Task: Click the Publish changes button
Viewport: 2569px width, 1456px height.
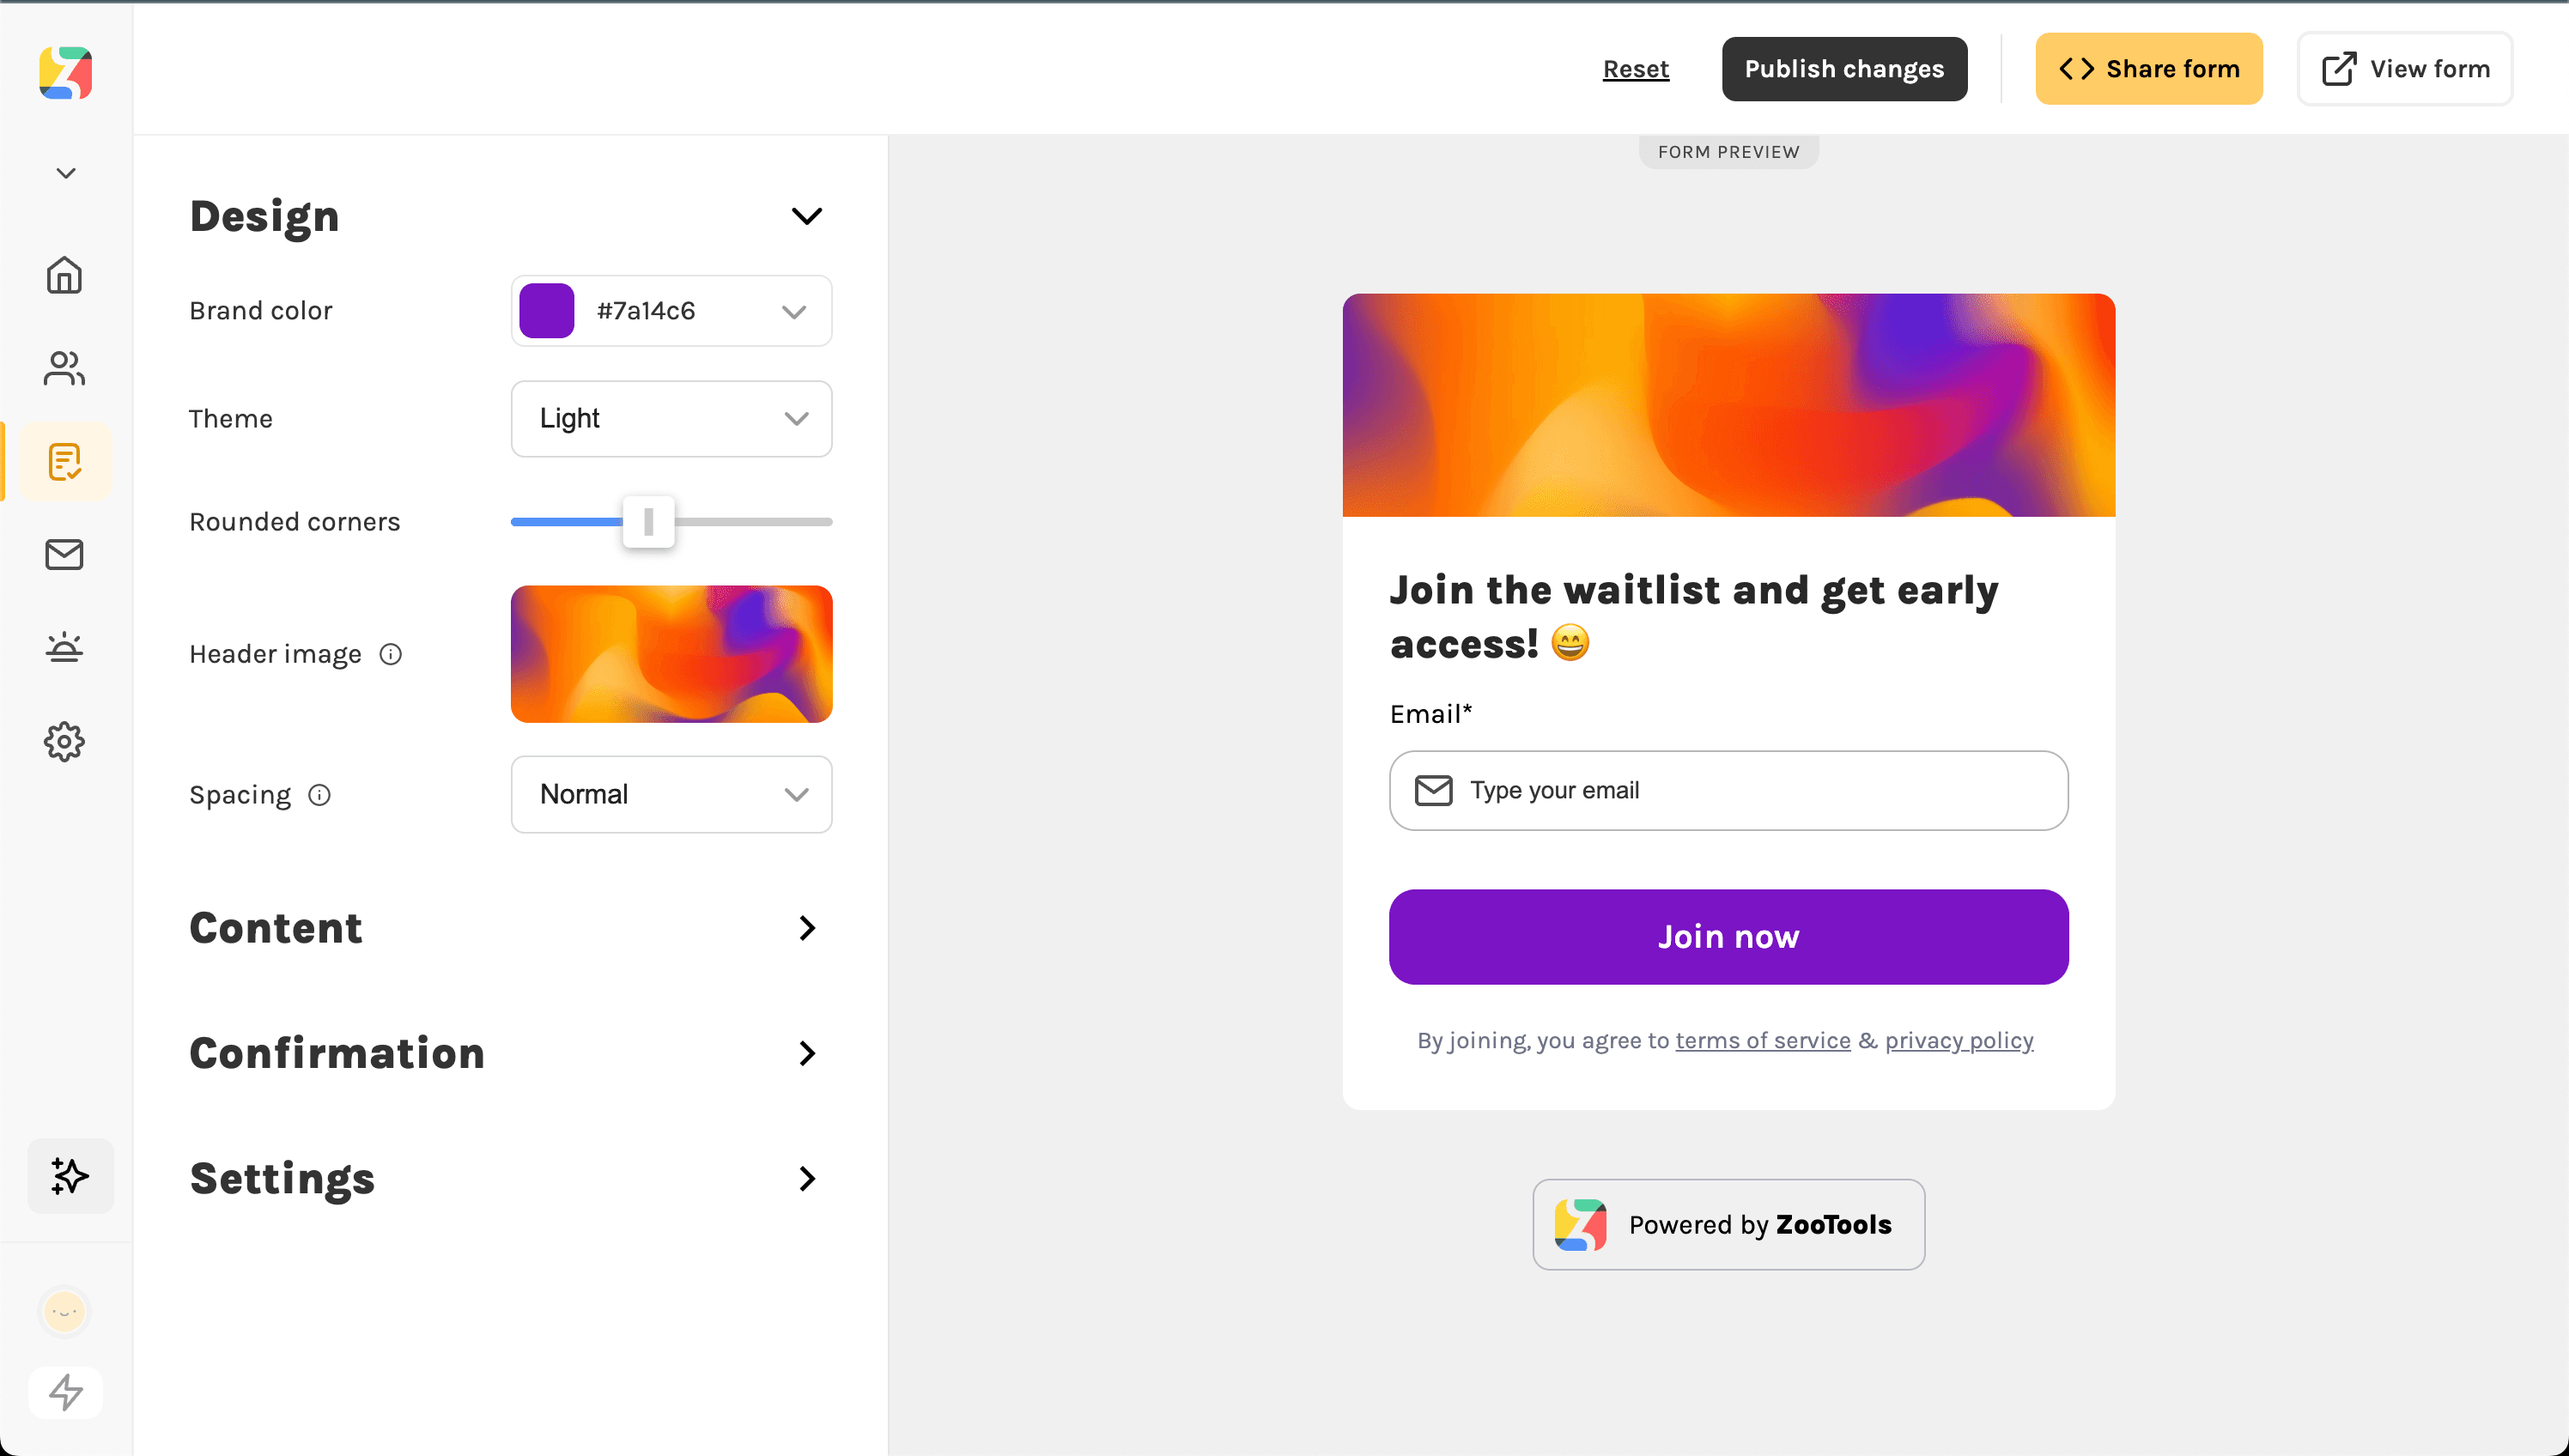Action: click(x=1844, y=69)
